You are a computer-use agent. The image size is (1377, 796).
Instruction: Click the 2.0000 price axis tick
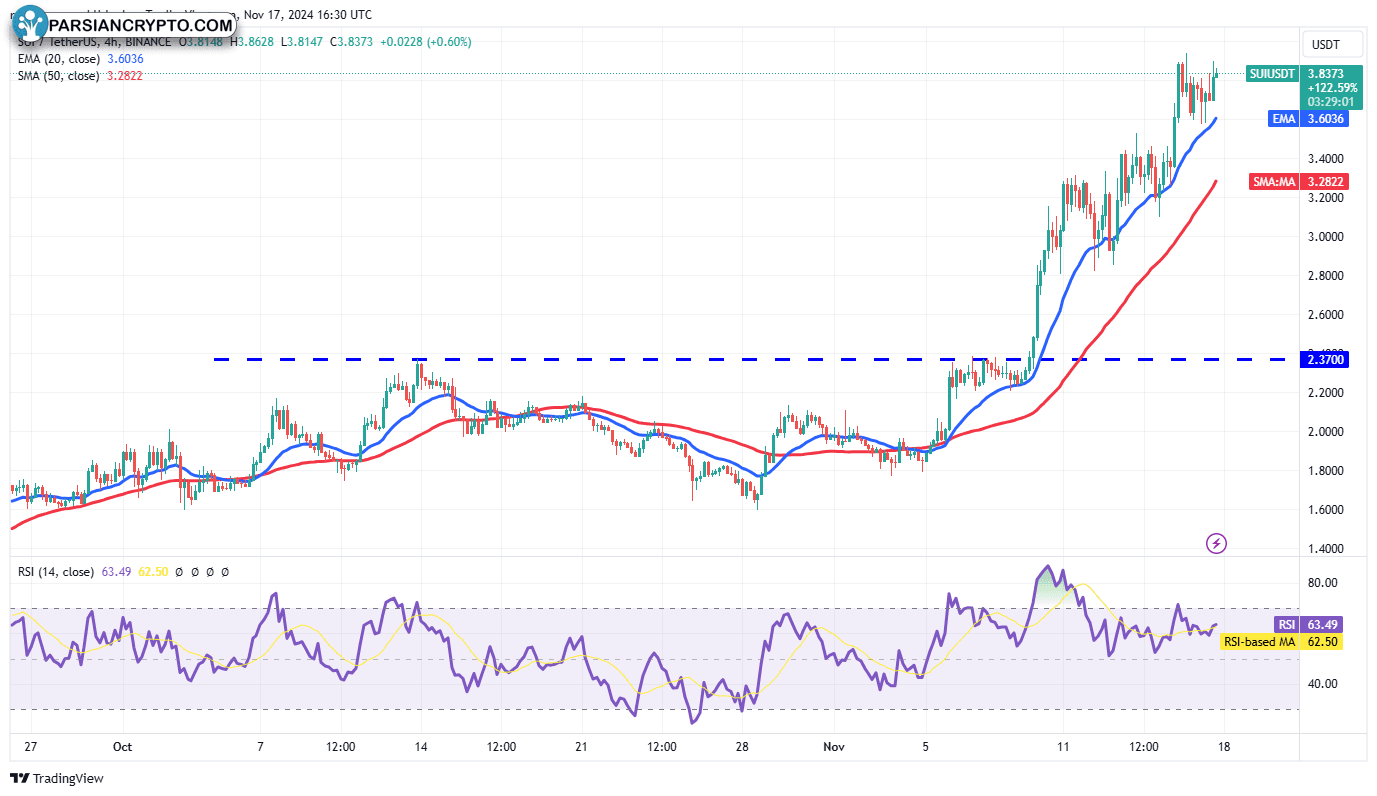(1324, 432)
